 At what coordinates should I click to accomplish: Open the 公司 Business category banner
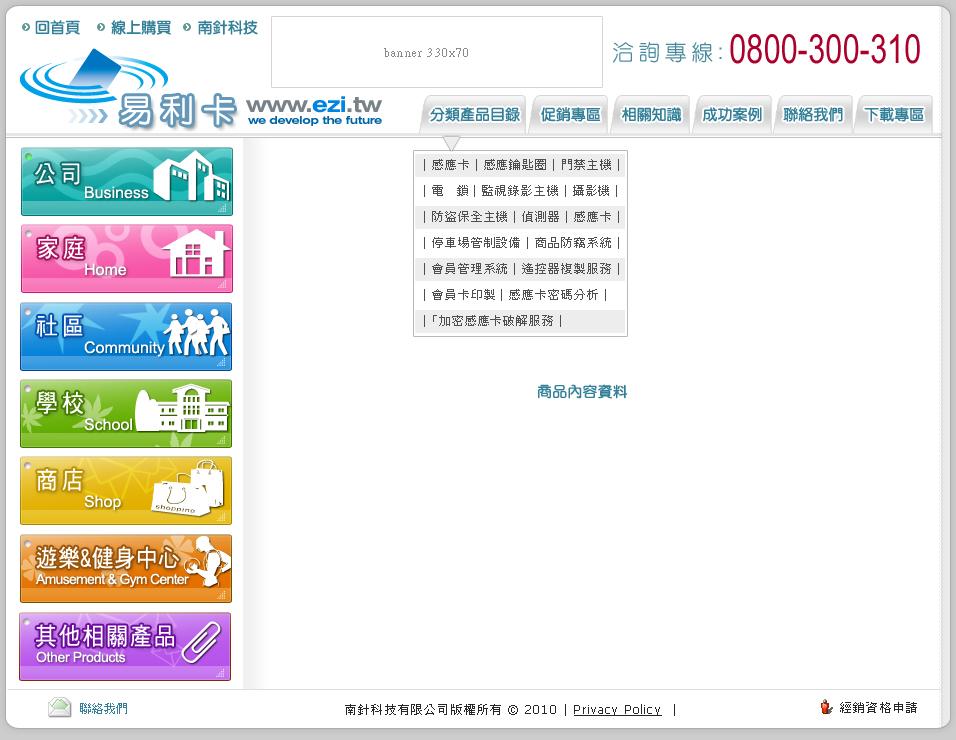(x=127, y=182)
